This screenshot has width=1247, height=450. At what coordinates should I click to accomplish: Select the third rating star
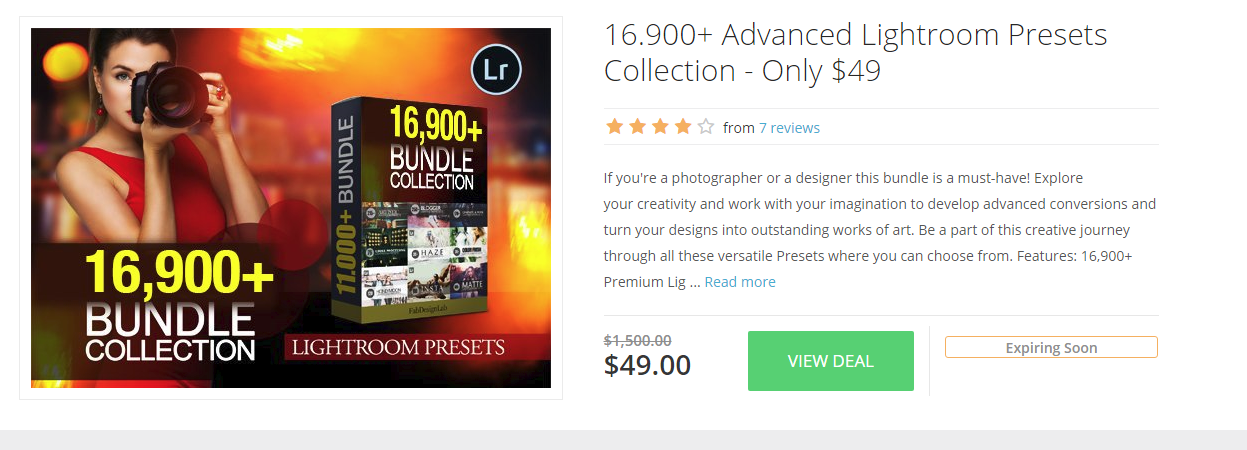660,127
